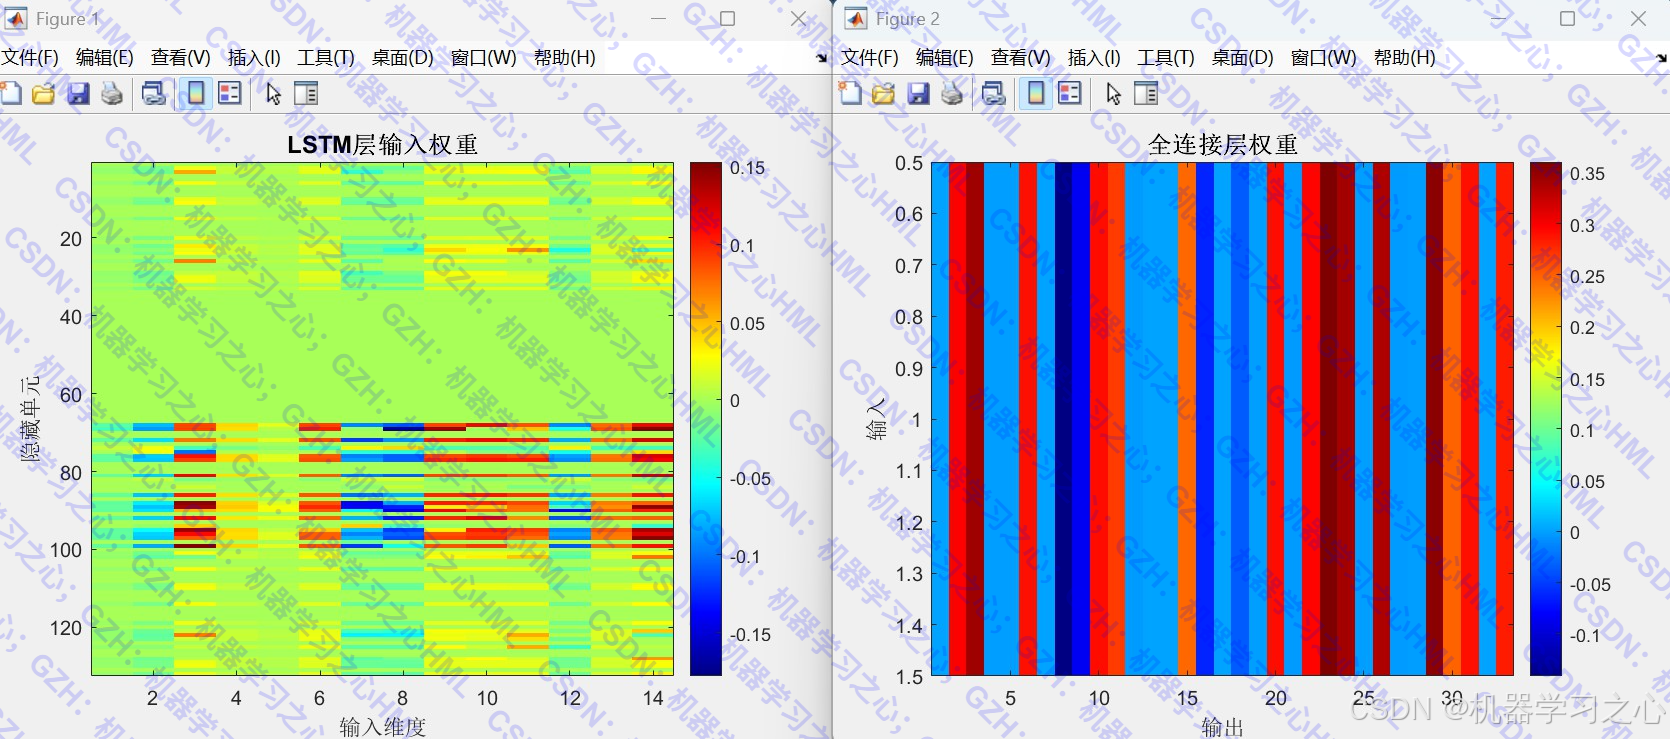The image size is (1670, 739).
Task: Select the y-axis label "输入" in Figure 2
Action: click(876, 419)
